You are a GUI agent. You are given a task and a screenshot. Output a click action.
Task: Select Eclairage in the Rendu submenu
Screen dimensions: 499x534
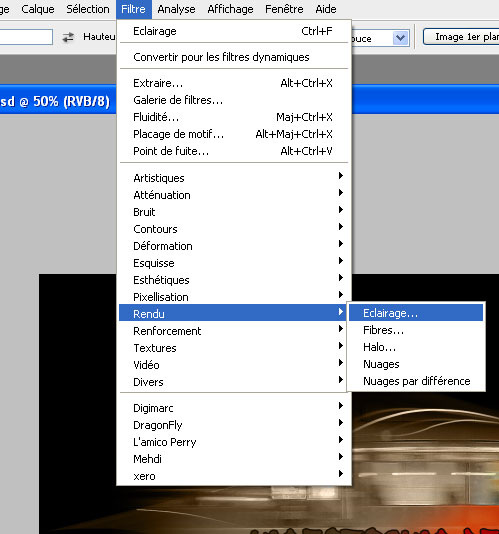tap(416, 313)
